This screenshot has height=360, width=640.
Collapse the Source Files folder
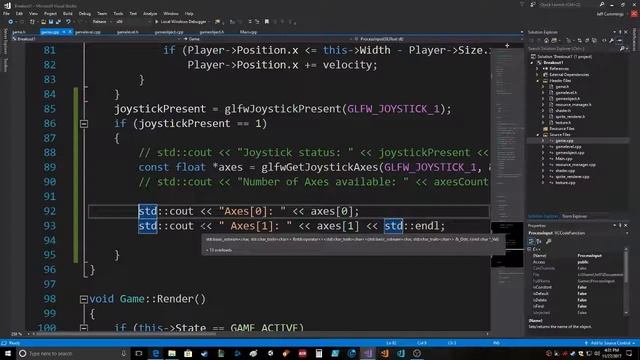538,135
